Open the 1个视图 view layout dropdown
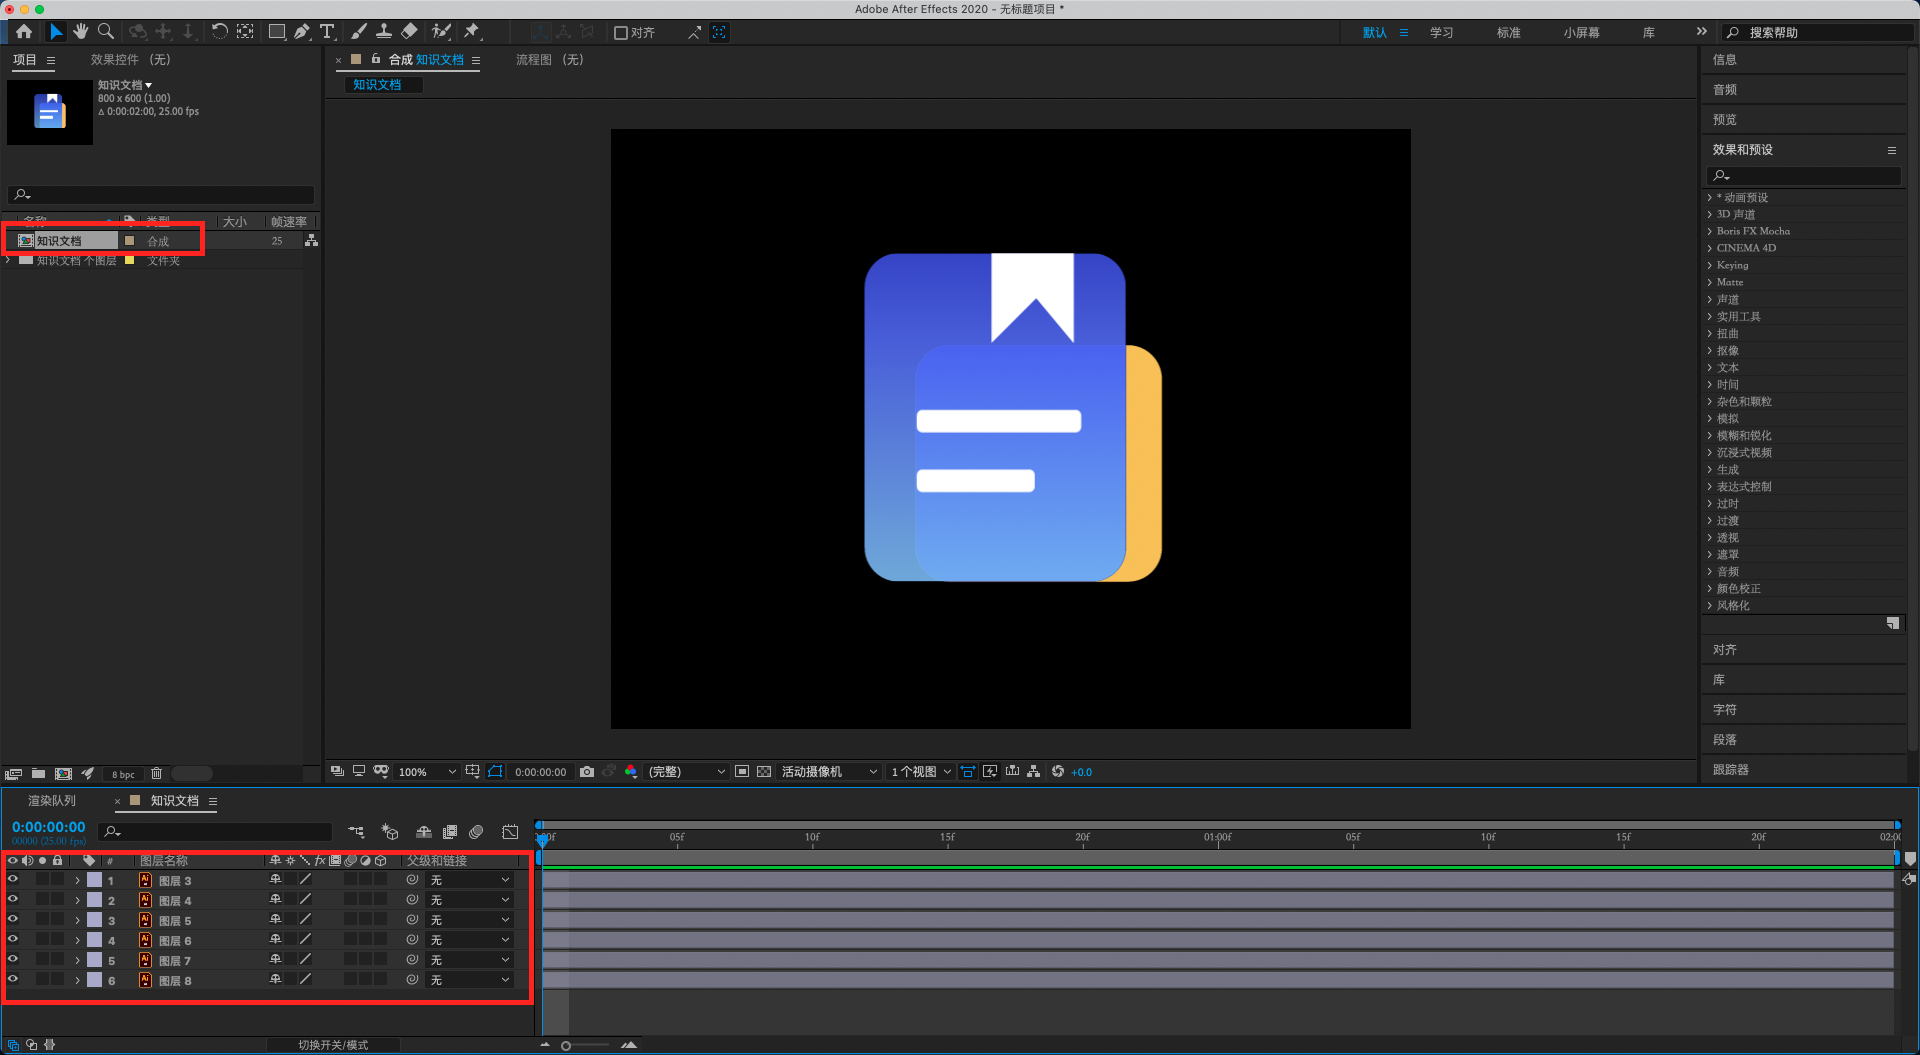The height and width of the screenshot is (1055, 1920). click(920, 771)
